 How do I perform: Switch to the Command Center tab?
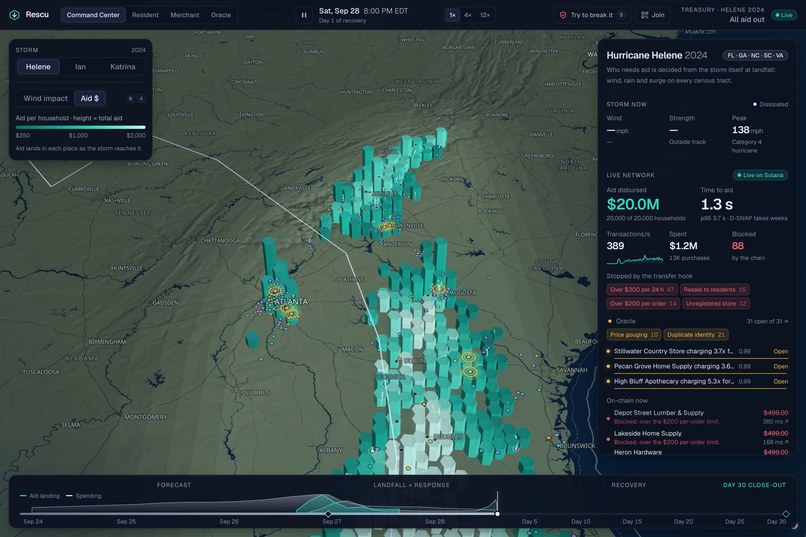point(93,15)
